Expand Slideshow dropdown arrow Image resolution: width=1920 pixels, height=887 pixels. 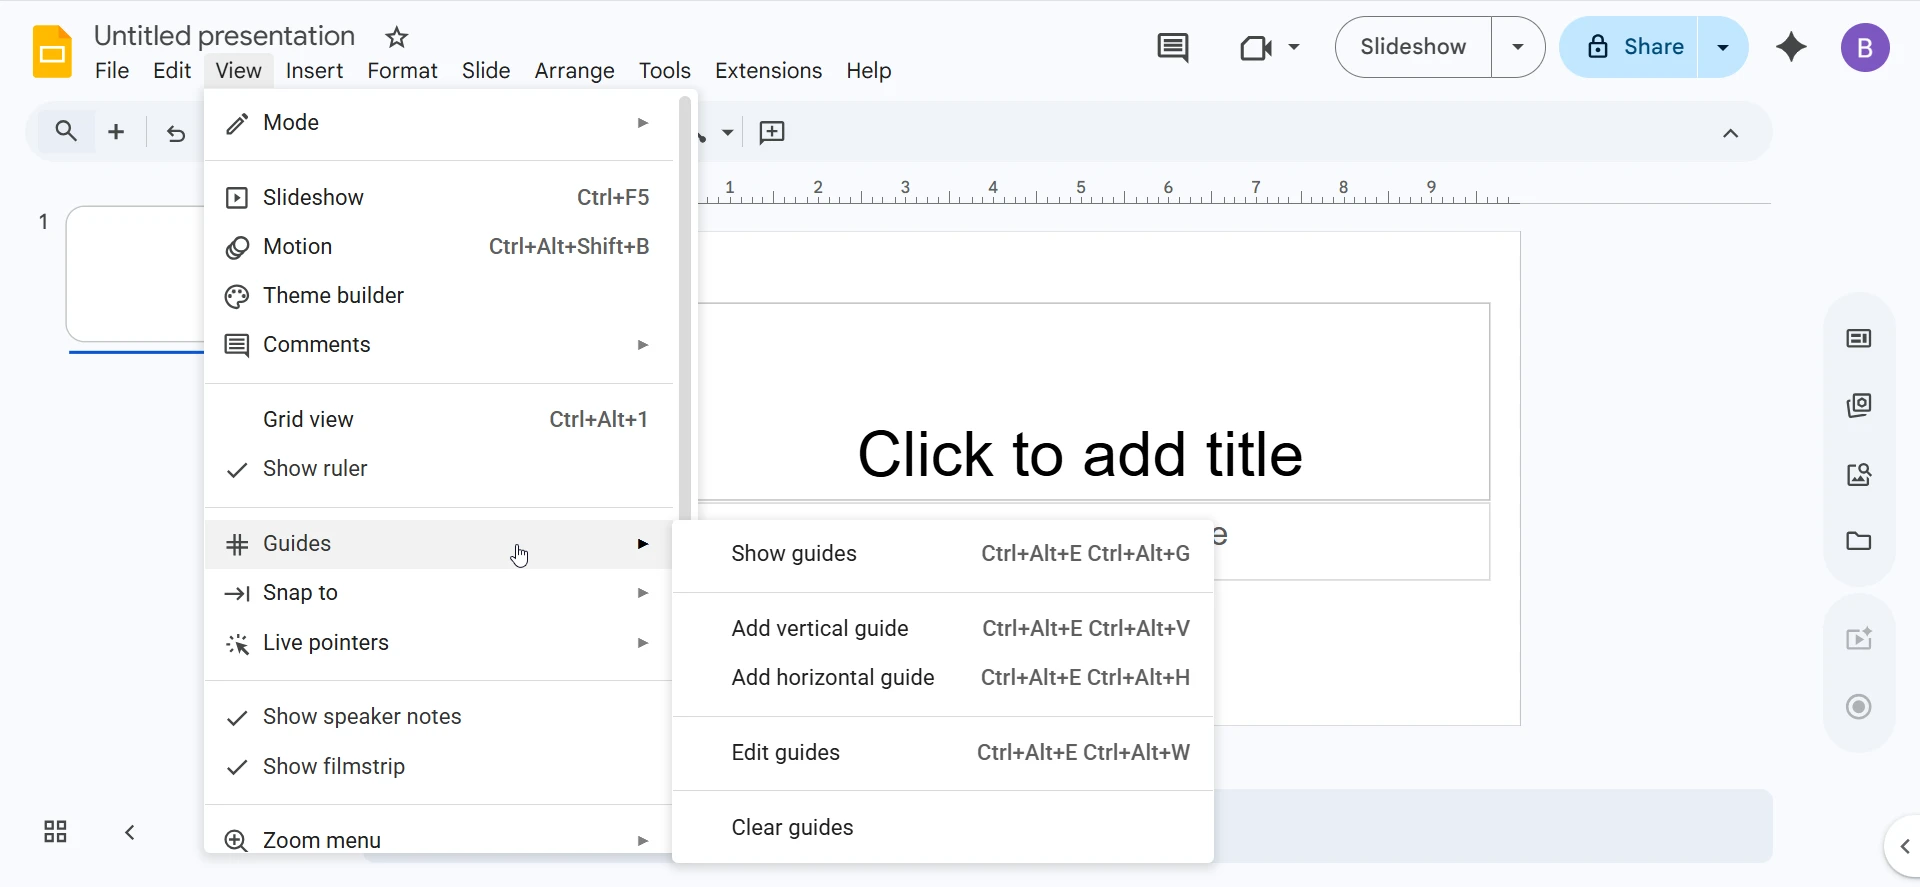click(x=1517, y=47)
